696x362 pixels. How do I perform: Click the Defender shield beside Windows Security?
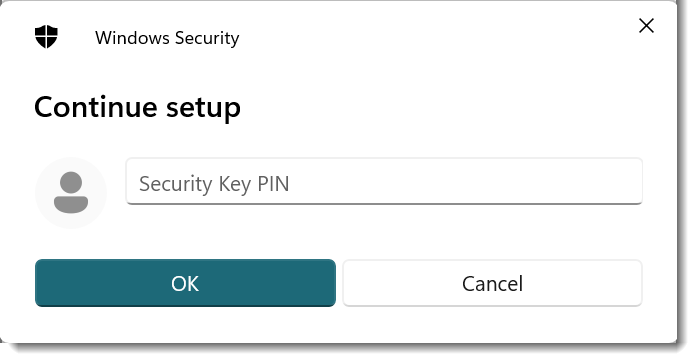coord(46,36)
